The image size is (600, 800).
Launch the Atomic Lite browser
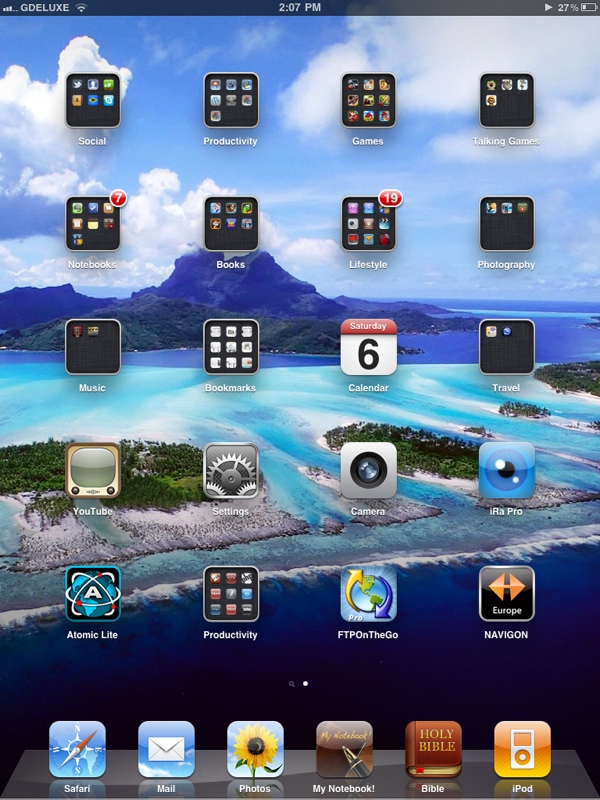pos(93,594)
